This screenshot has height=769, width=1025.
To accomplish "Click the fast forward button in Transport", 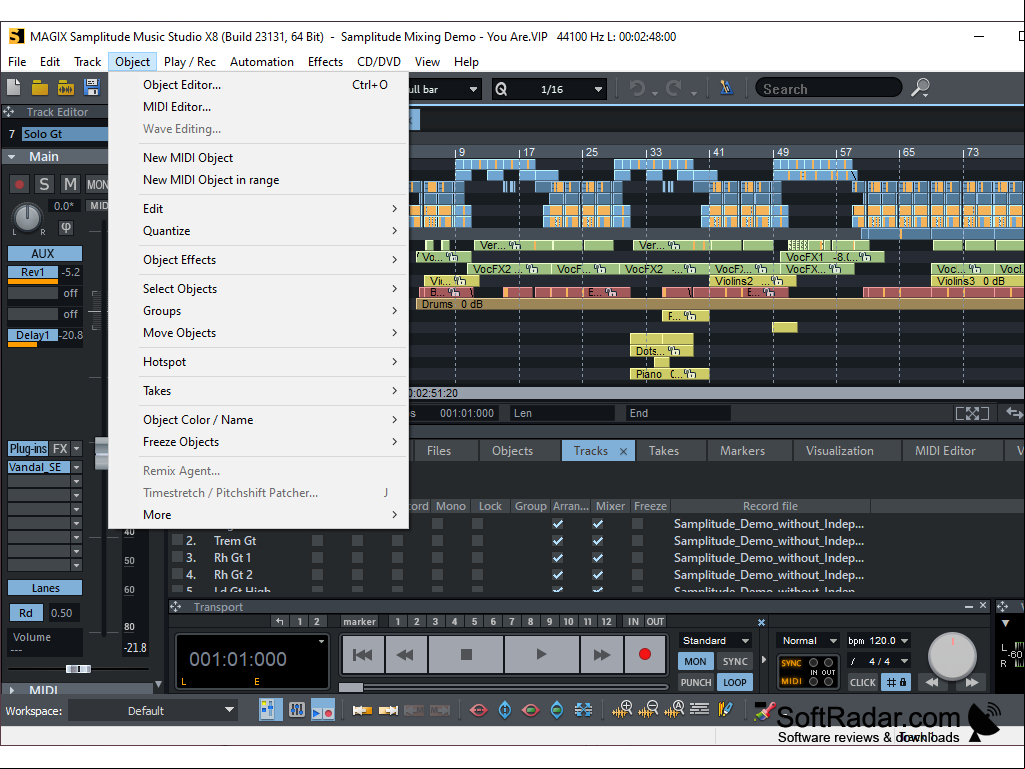I will click(601, 654).
